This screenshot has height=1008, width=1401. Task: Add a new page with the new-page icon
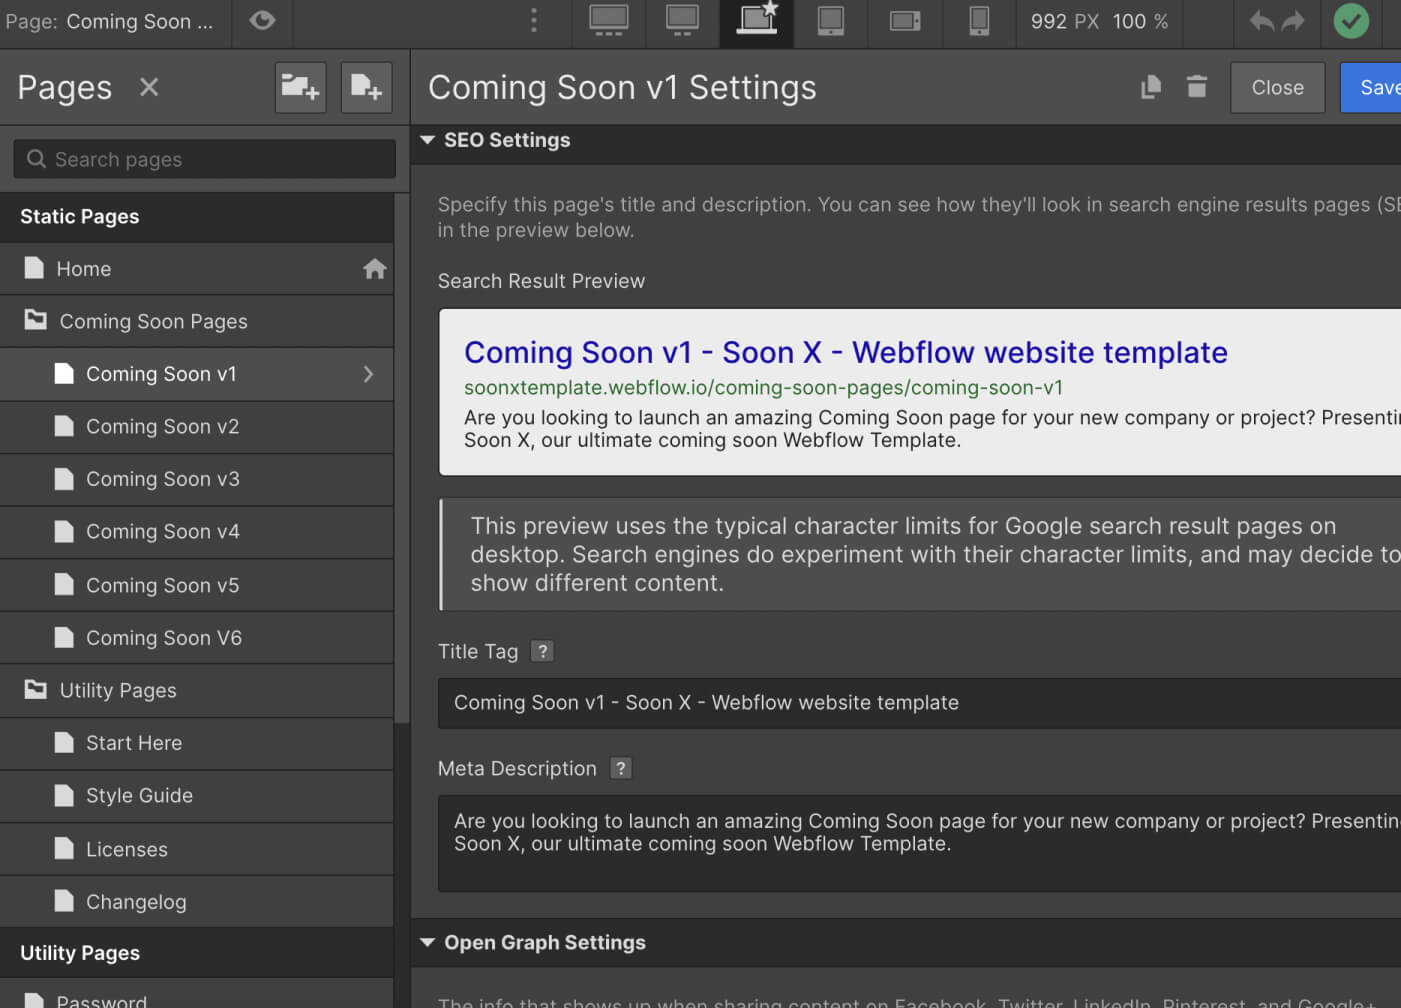click(x=366, y=87)
